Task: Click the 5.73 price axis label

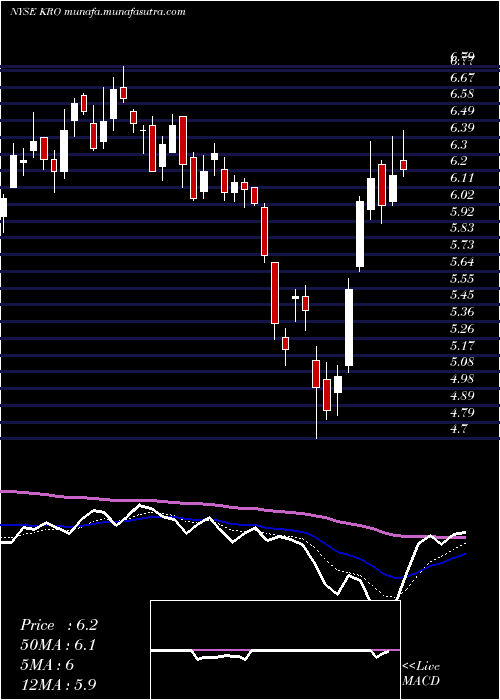Action: click(462, 245)
